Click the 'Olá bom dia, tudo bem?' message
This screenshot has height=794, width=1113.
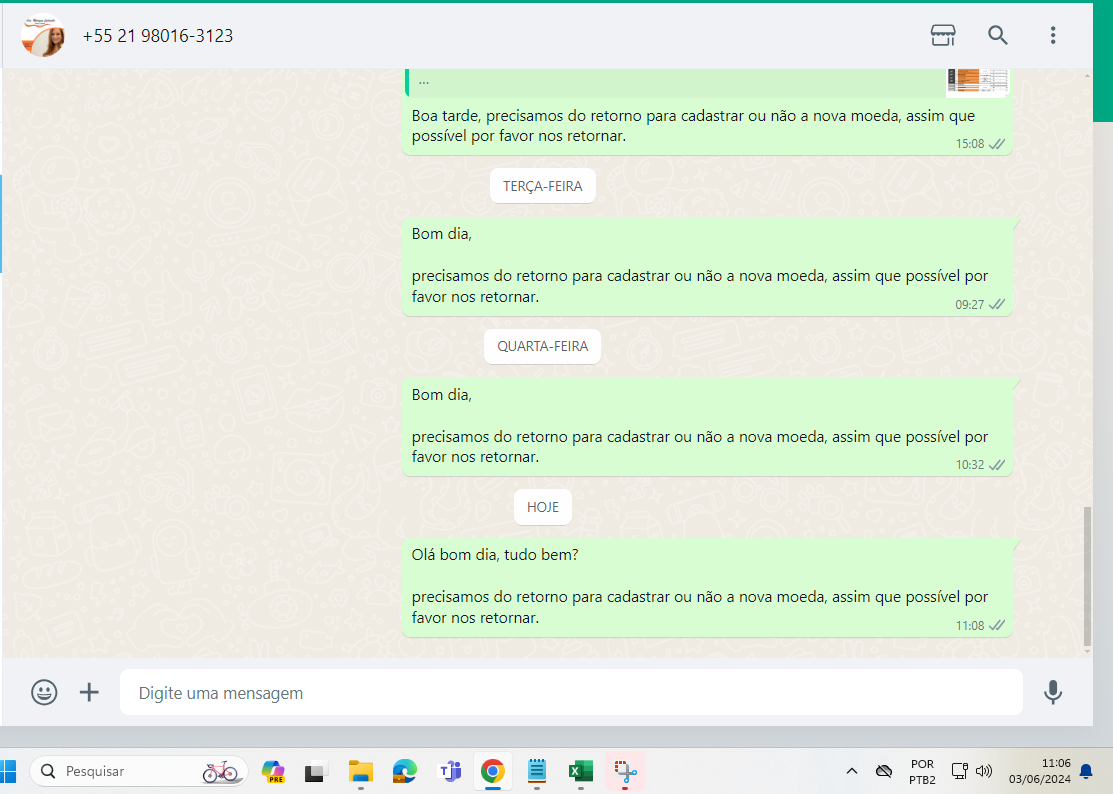[x=495, y=555]
